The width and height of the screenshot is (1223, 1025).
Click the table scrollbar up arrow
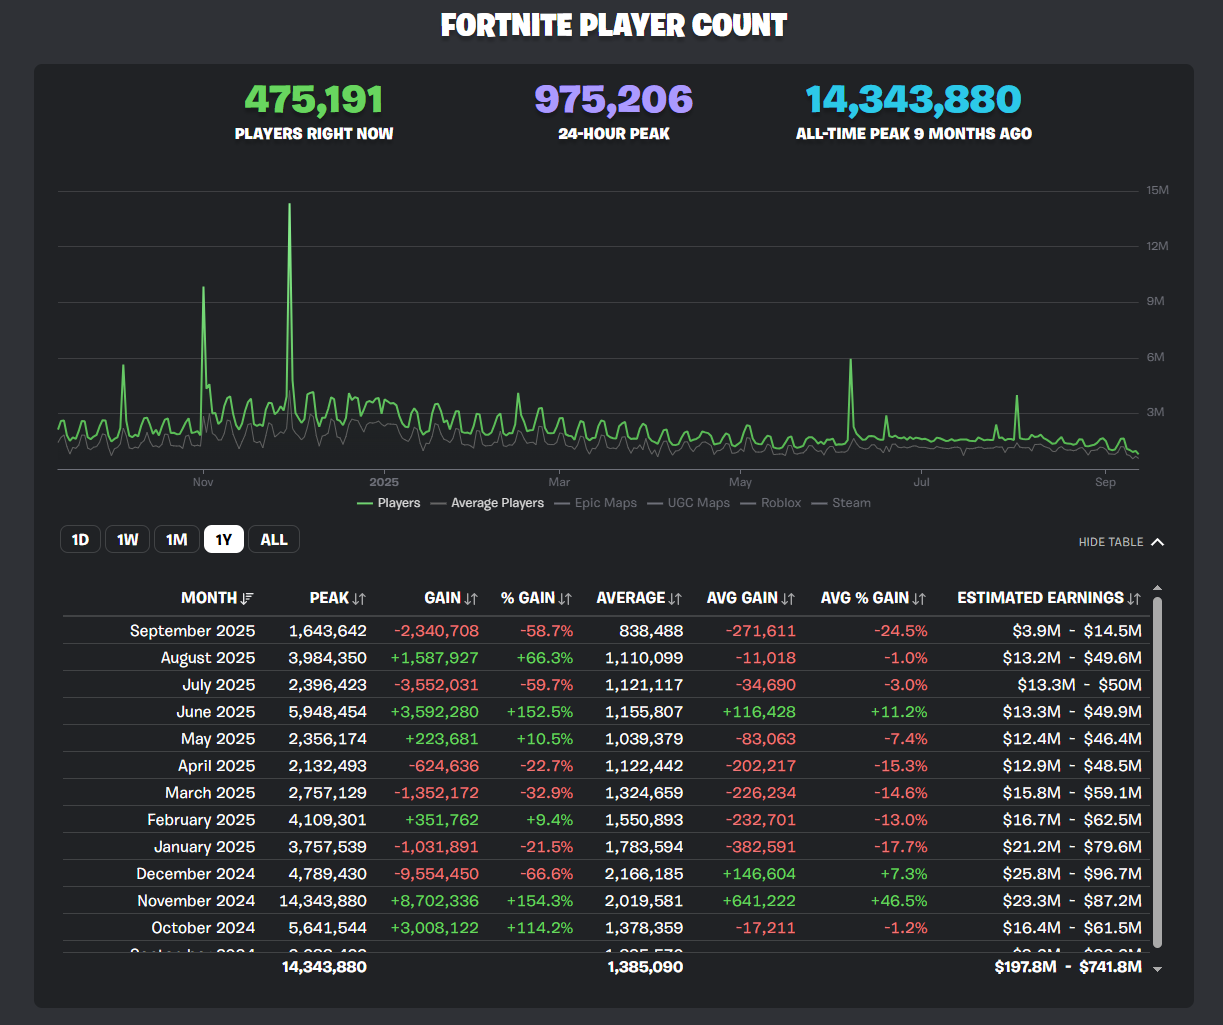click(1158, 589)
